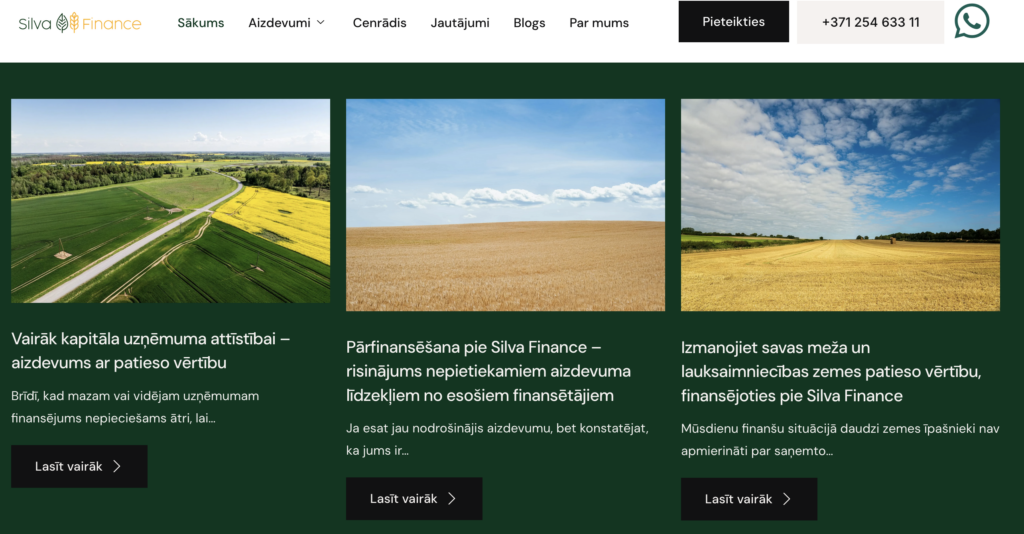
Task: Click Lasīt vairāk under the Pārfinansēšana article
Action: (x=414, y=498)
